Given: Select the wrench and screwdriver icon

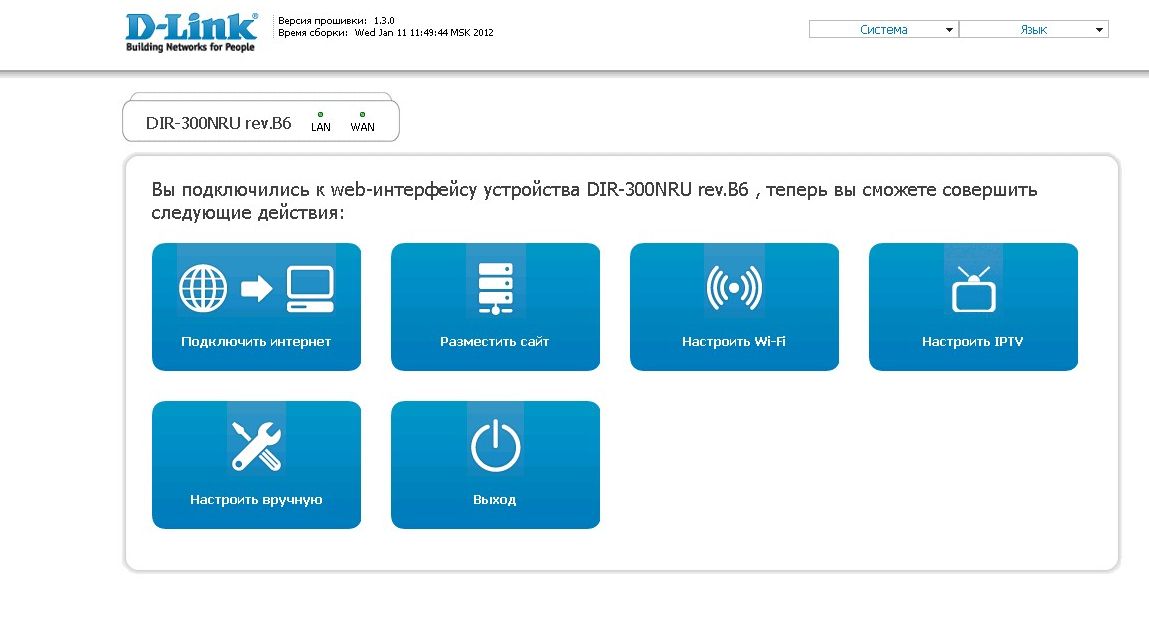Looking at the screenshot, I should pos(256,446).
